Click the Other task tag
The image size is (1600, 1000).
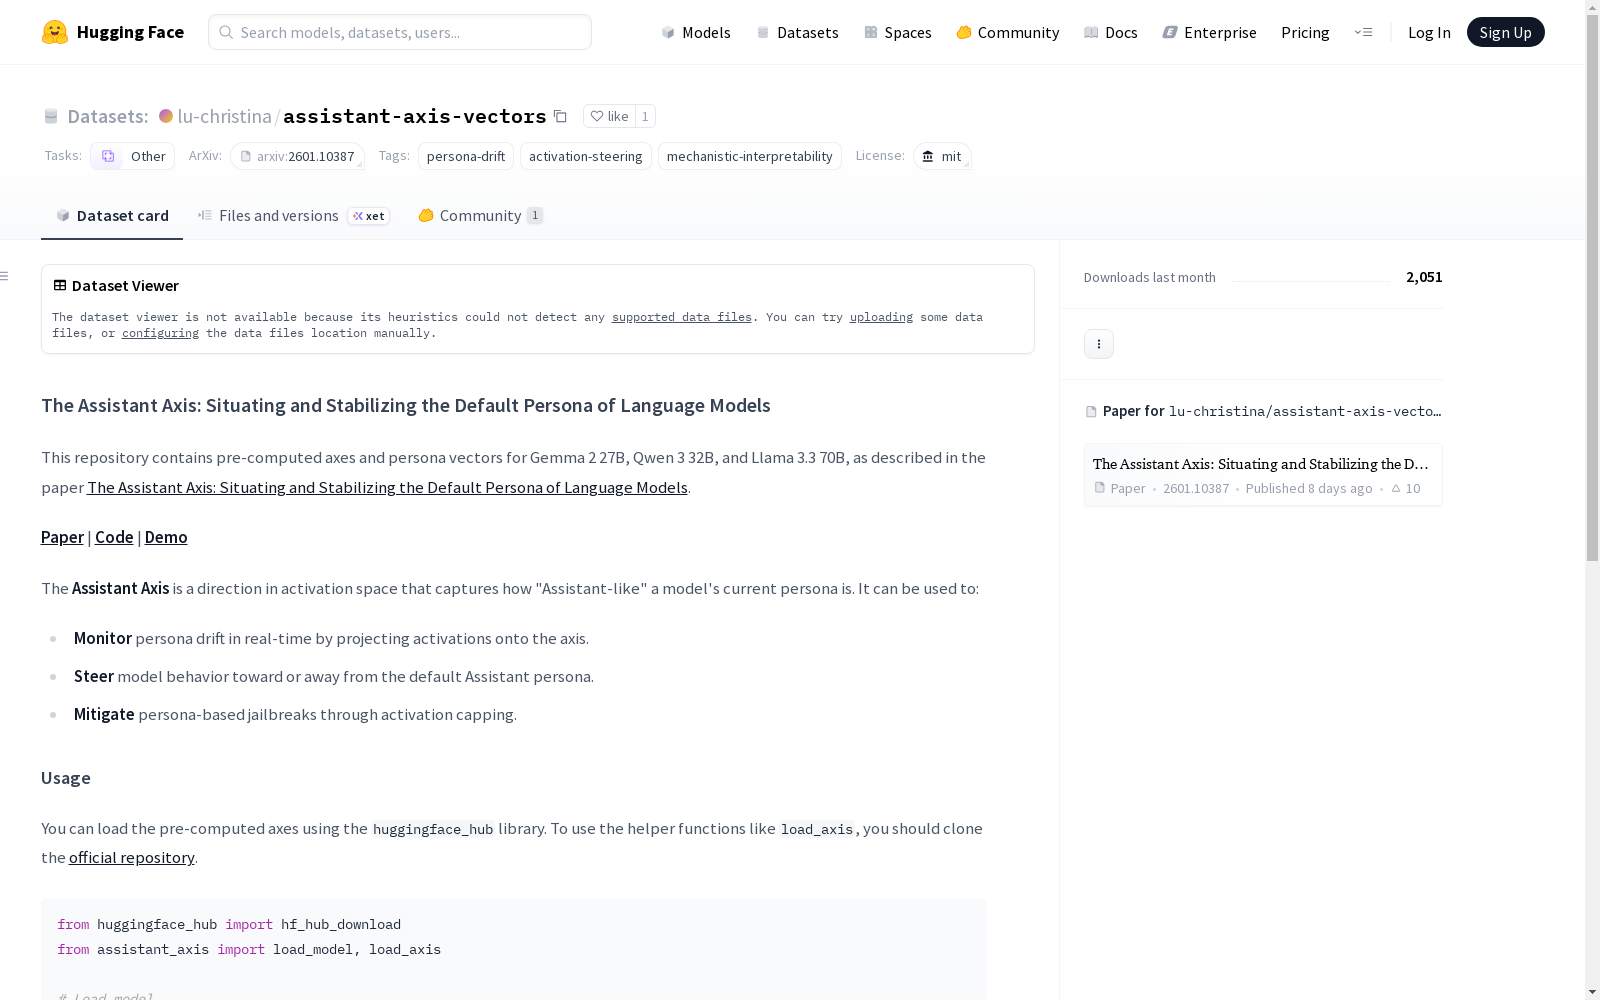point(133,156)
